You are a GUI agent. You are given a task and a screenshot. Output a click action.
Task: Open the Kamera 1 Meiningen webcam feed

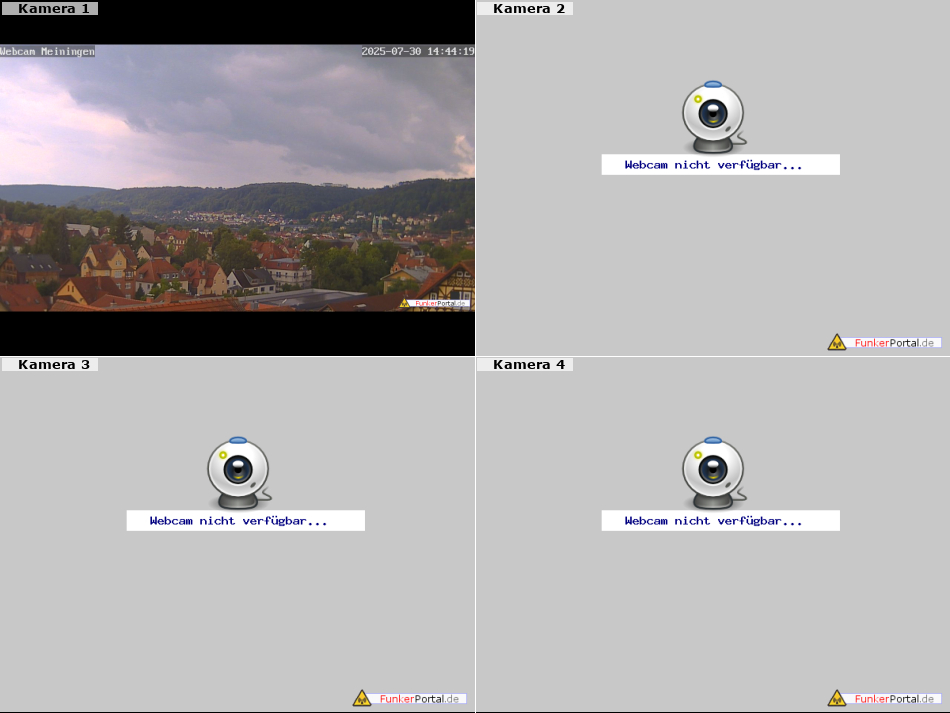[237, 177]
